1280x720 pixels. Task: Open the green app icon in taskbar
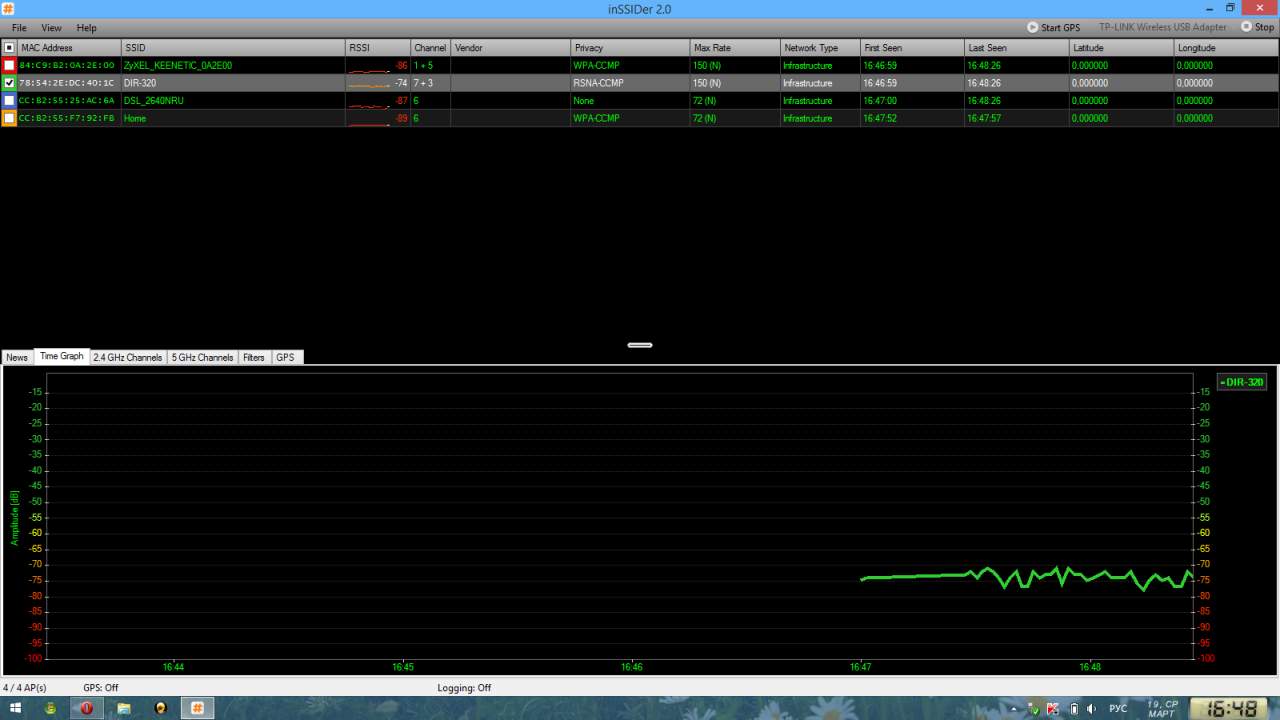coord(50,708)
